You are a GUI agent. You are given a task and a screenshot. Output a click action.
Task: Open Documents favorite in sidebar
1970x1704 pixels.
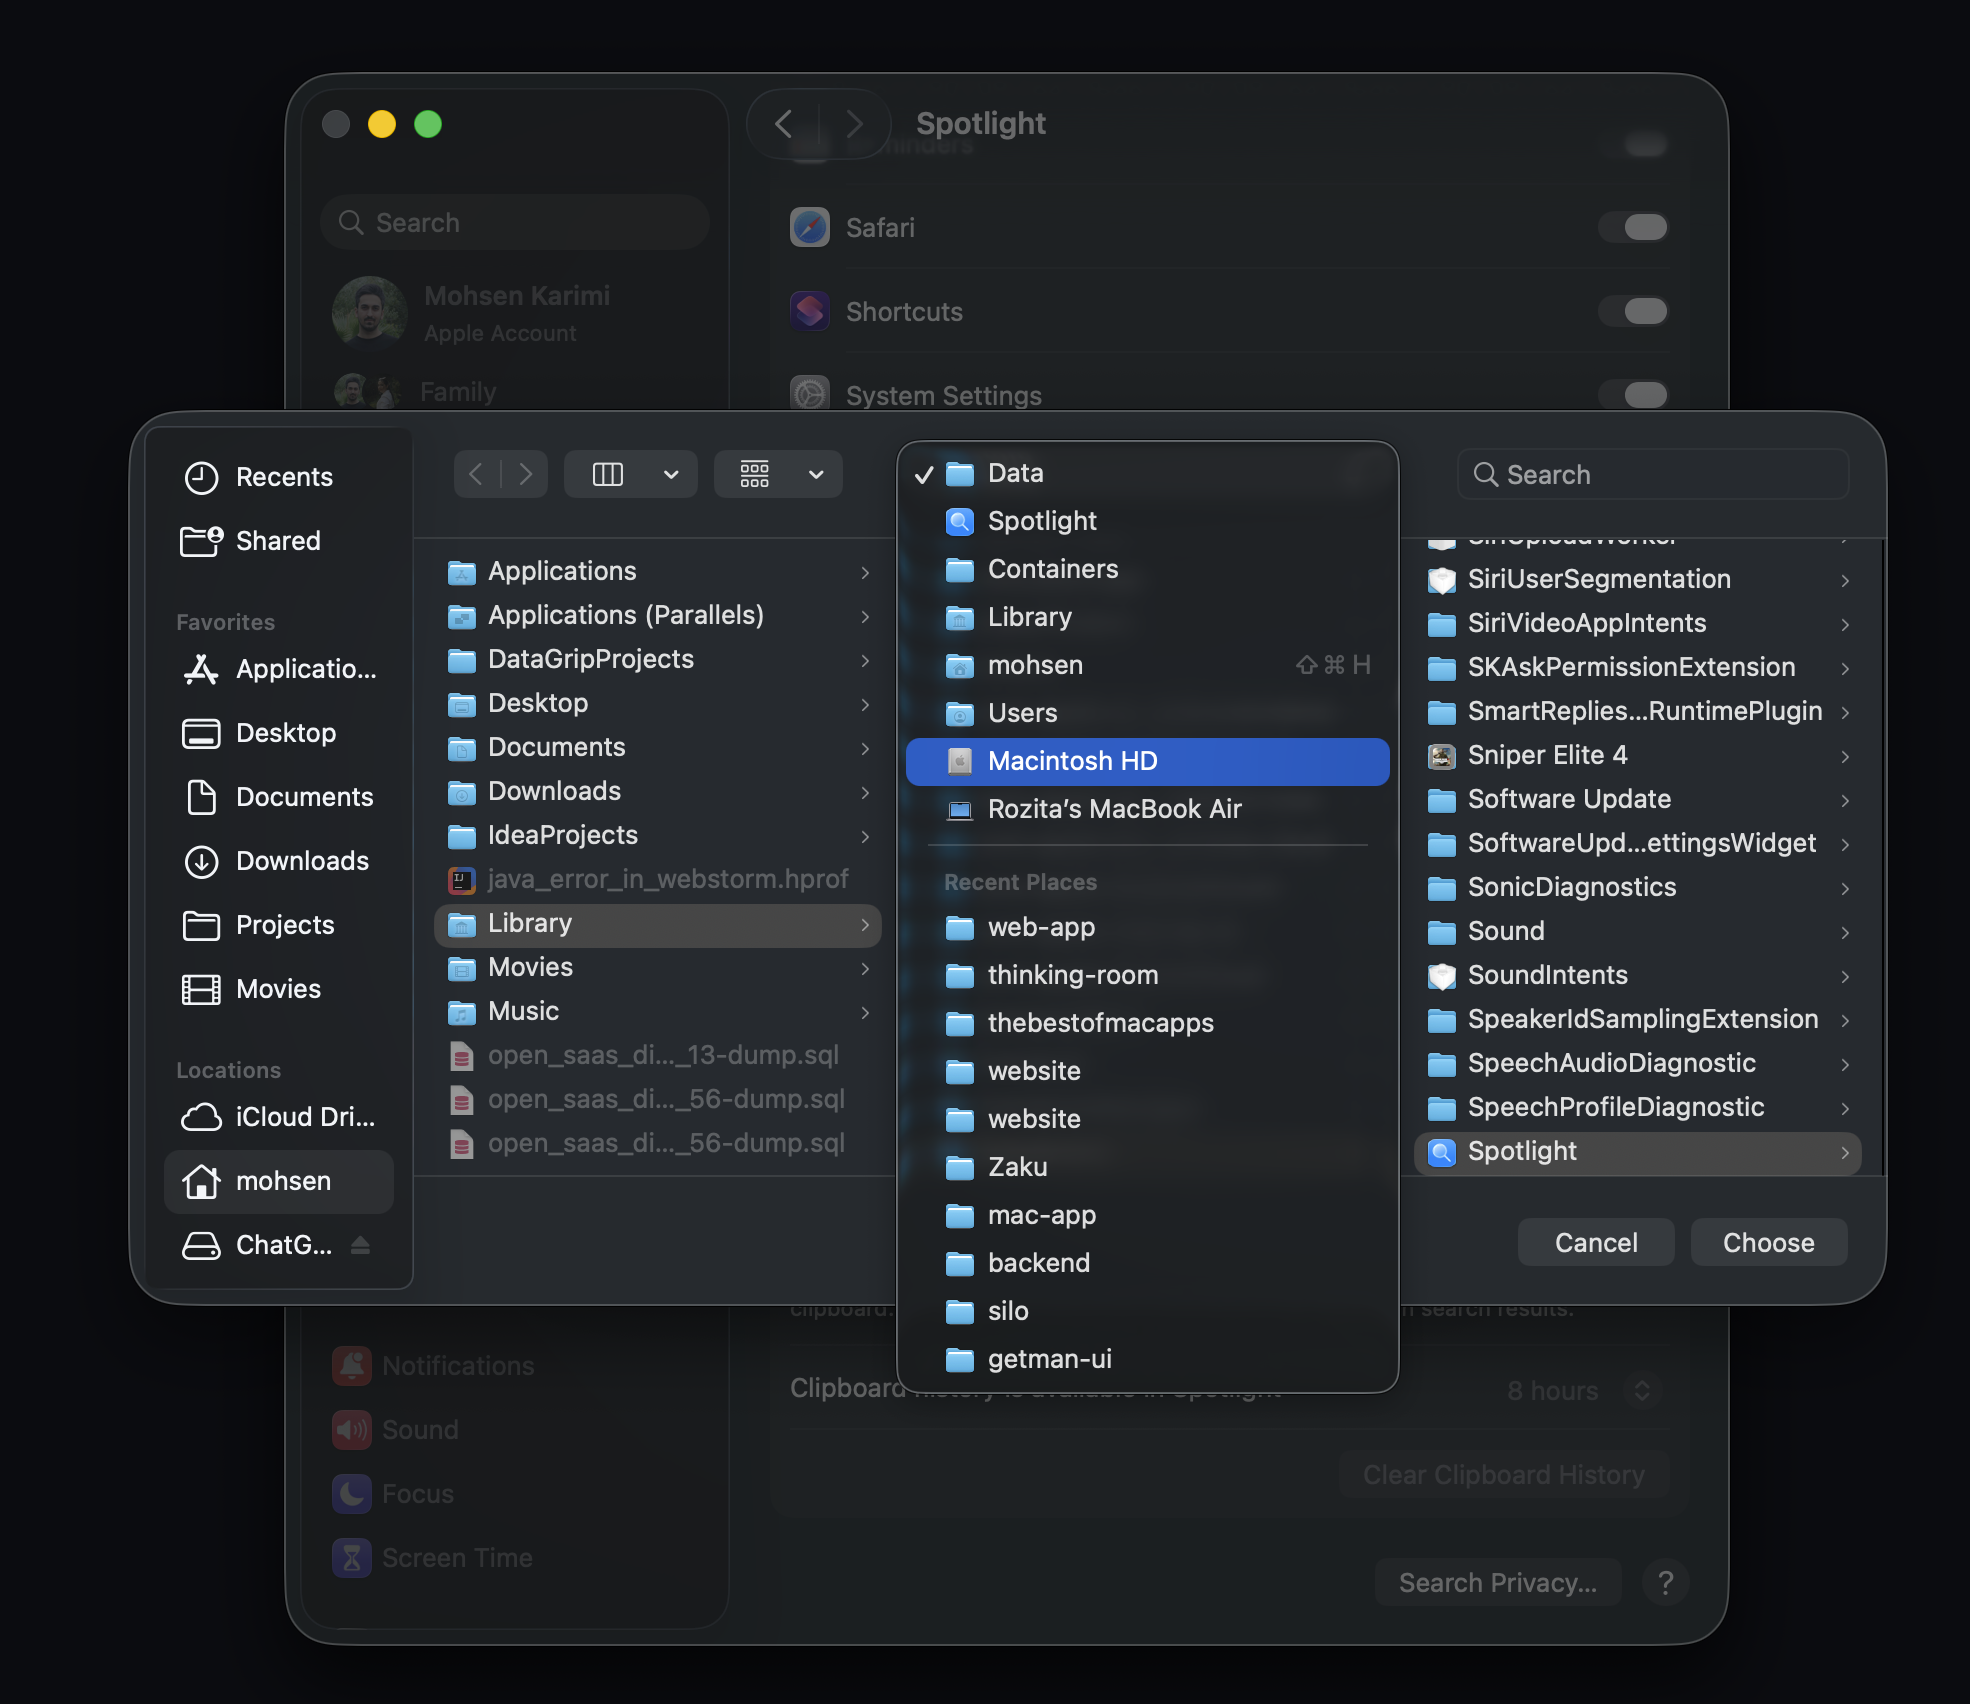[278, 797]
